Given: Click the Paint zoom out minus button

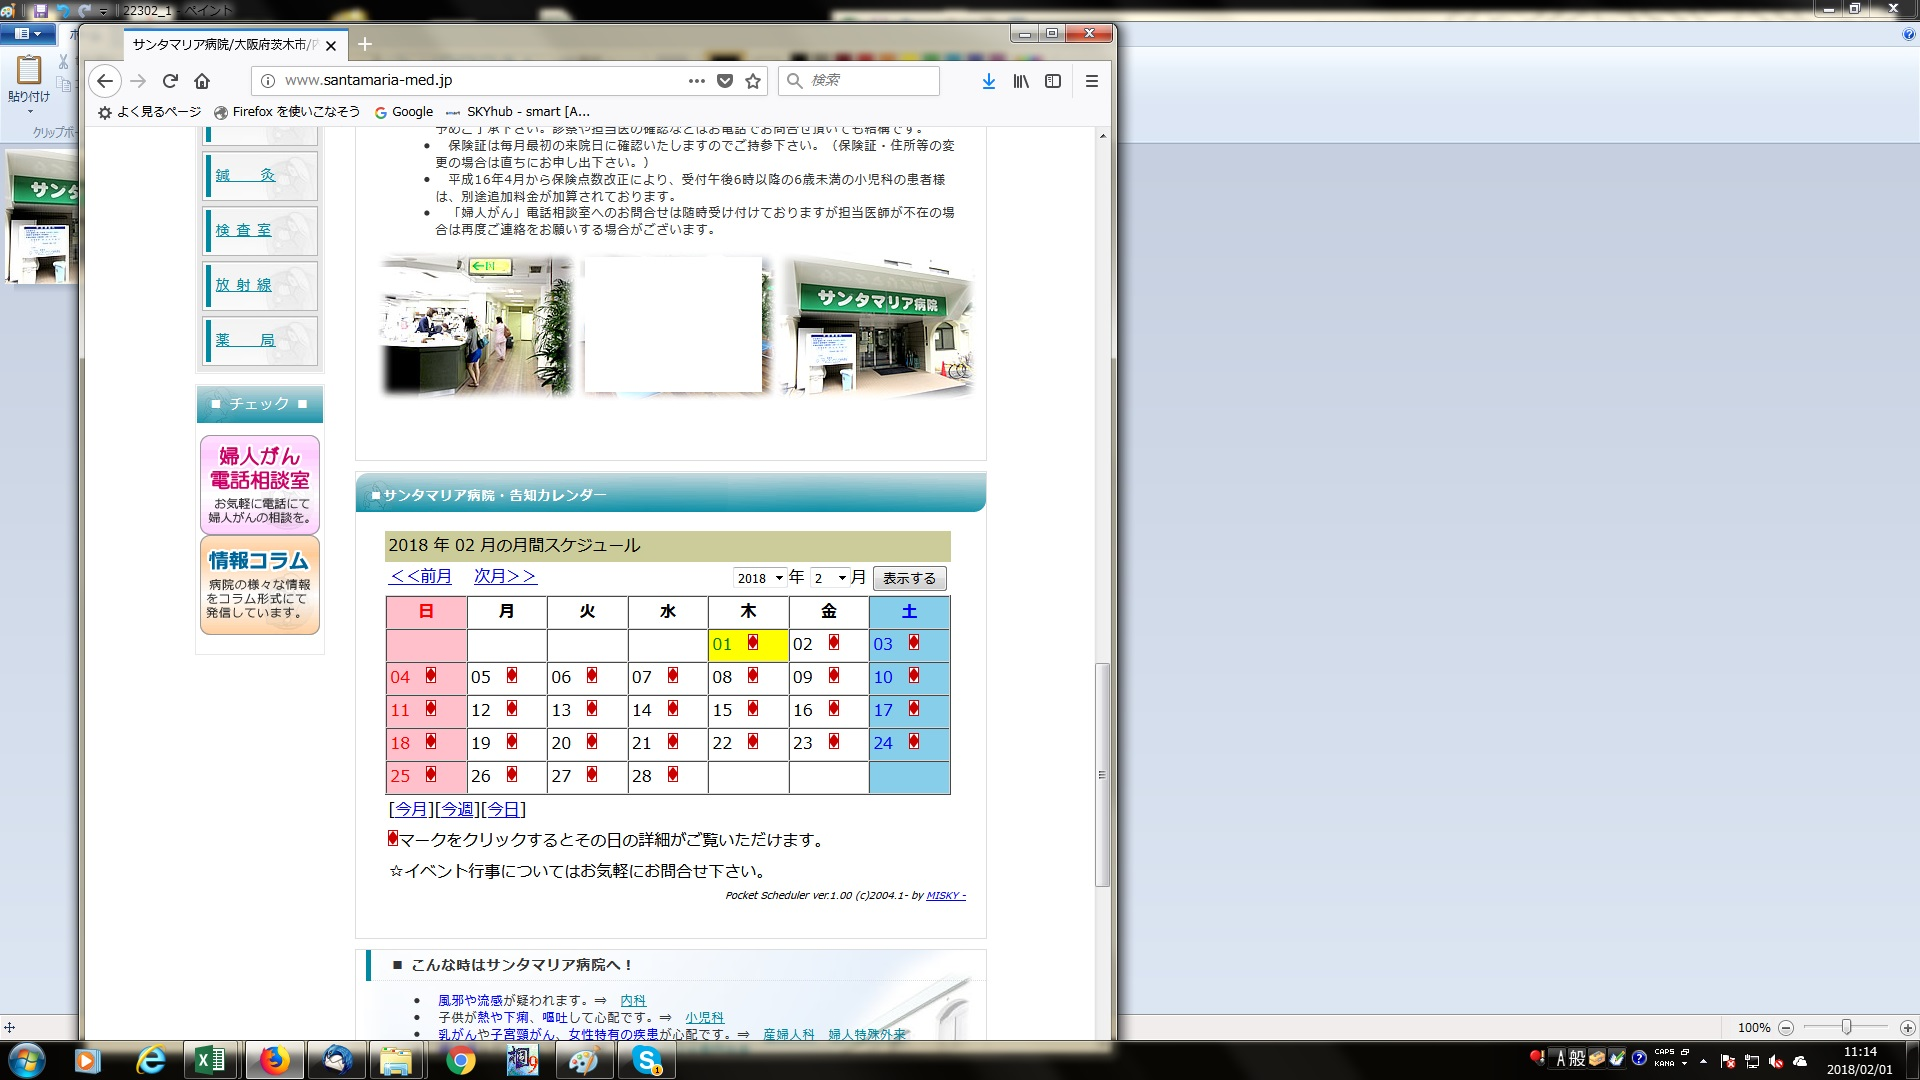Looking at the screenshot, I should (1786, 1027).
